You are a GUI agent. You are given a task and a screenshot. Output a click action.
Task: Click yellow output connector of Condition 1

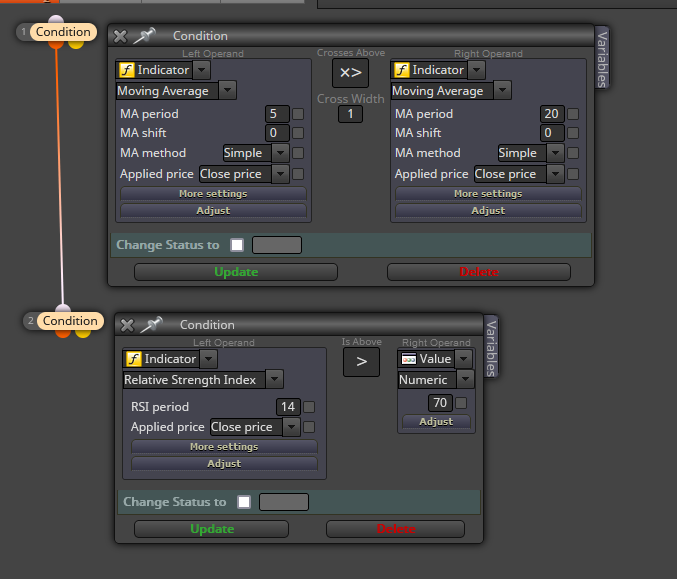point(76,44)
